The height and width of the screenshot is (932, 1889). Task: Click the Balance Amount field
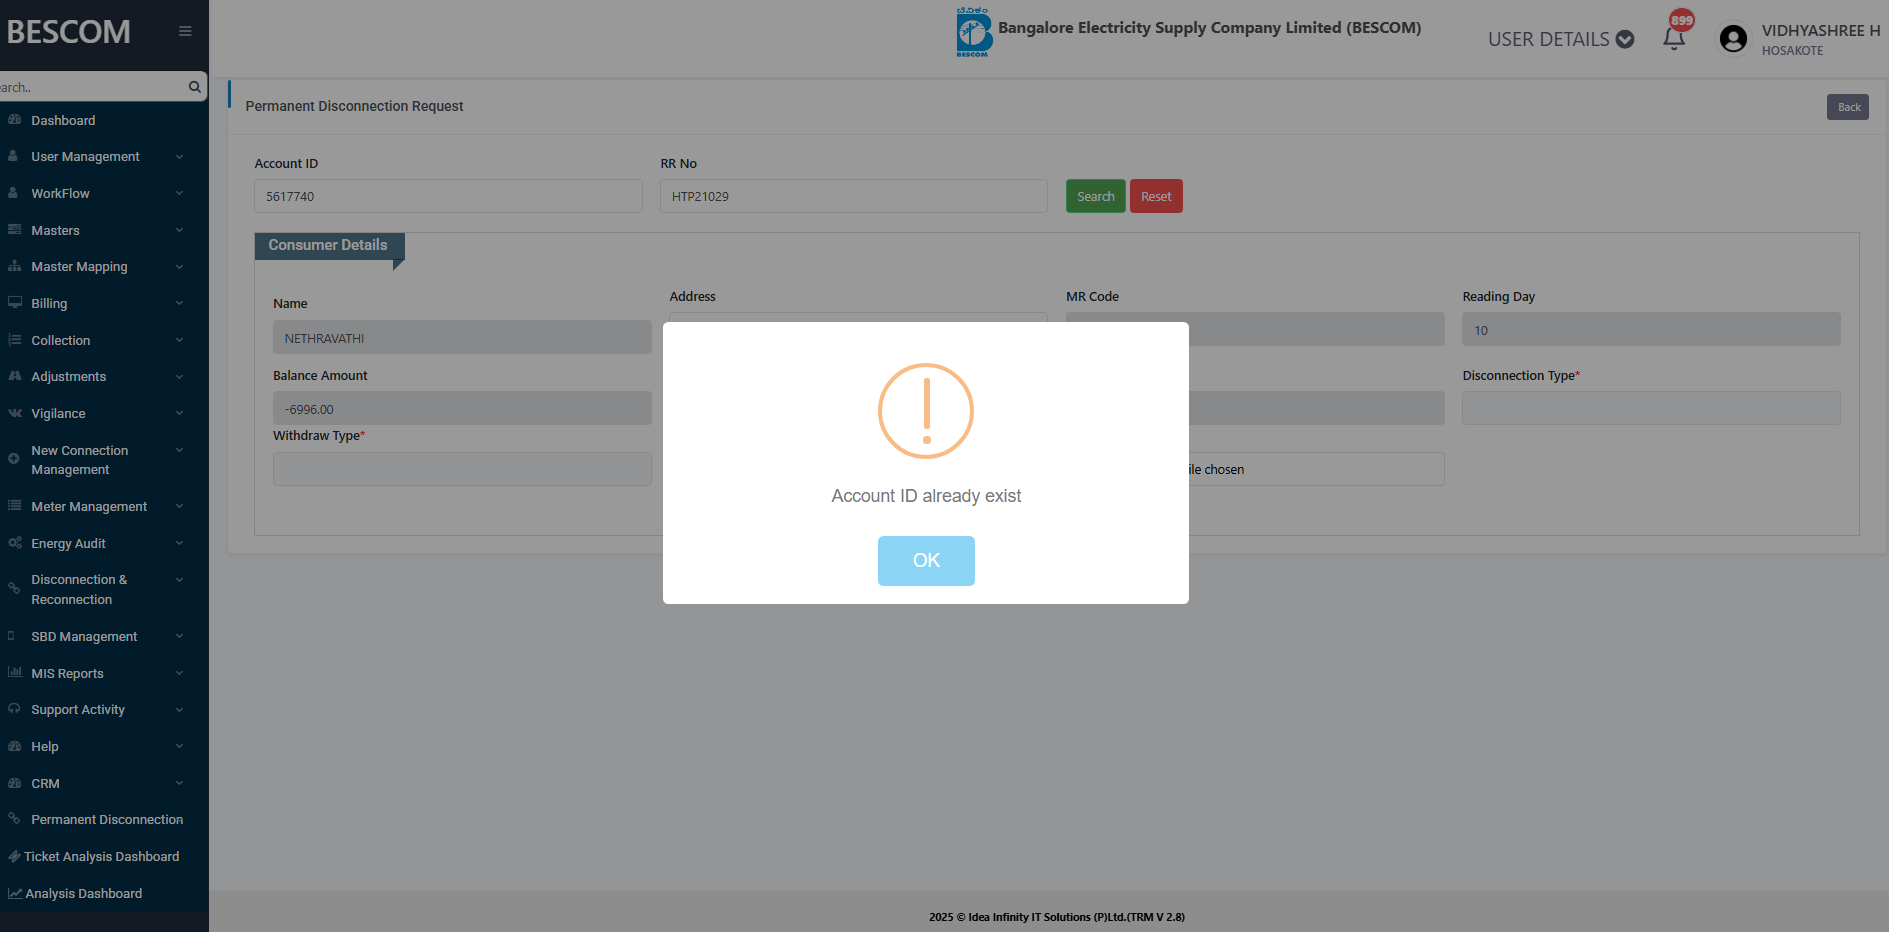pos(462,408)
